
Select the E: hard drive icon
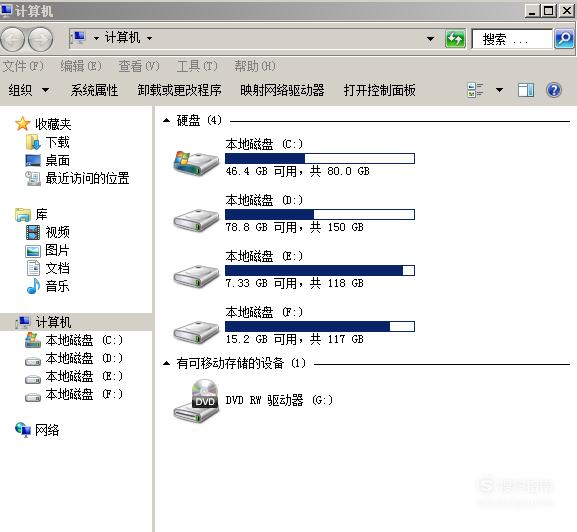click(x=196, y=276)
